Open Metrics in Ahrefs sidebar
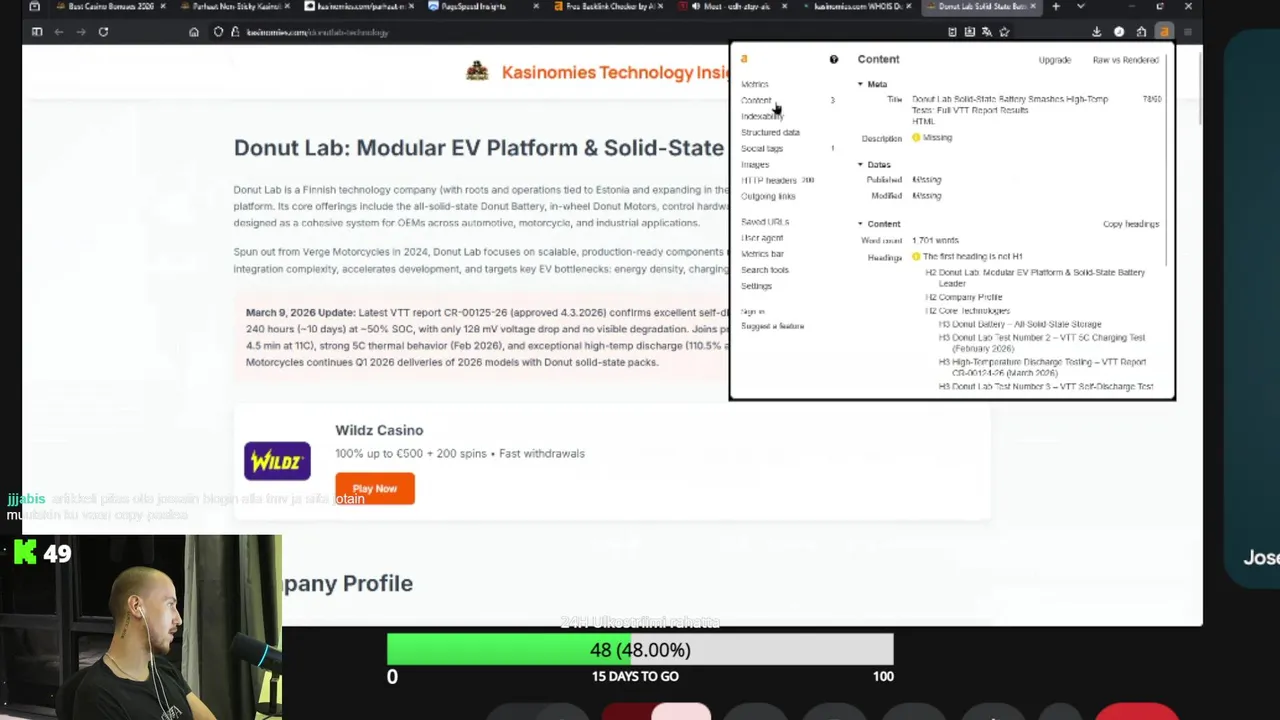The width and height of the screenshot is (1280, 720). [755, 84]
